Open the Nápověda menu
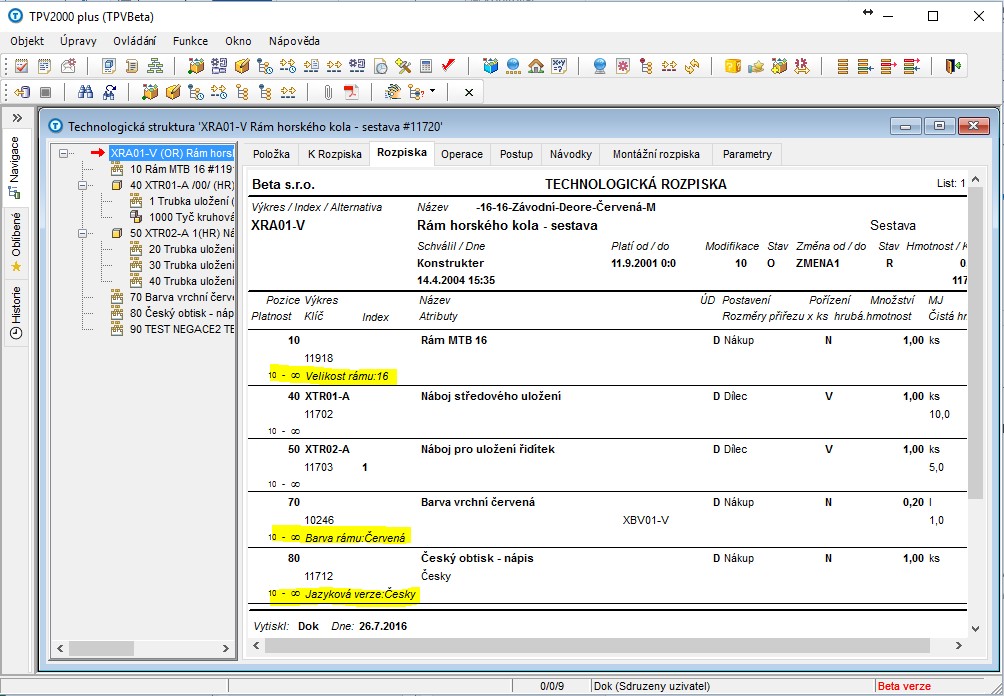Viewport: 1004px width, 696px height. pos(294,41)
